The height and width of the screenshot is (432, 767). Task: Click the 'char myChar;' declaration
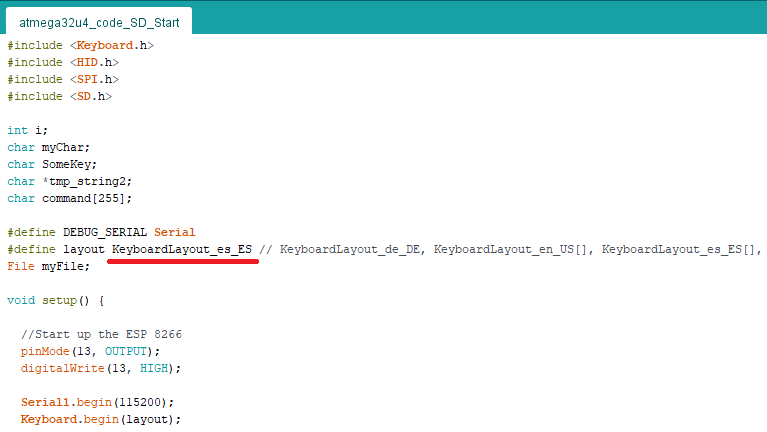(48, 147)
